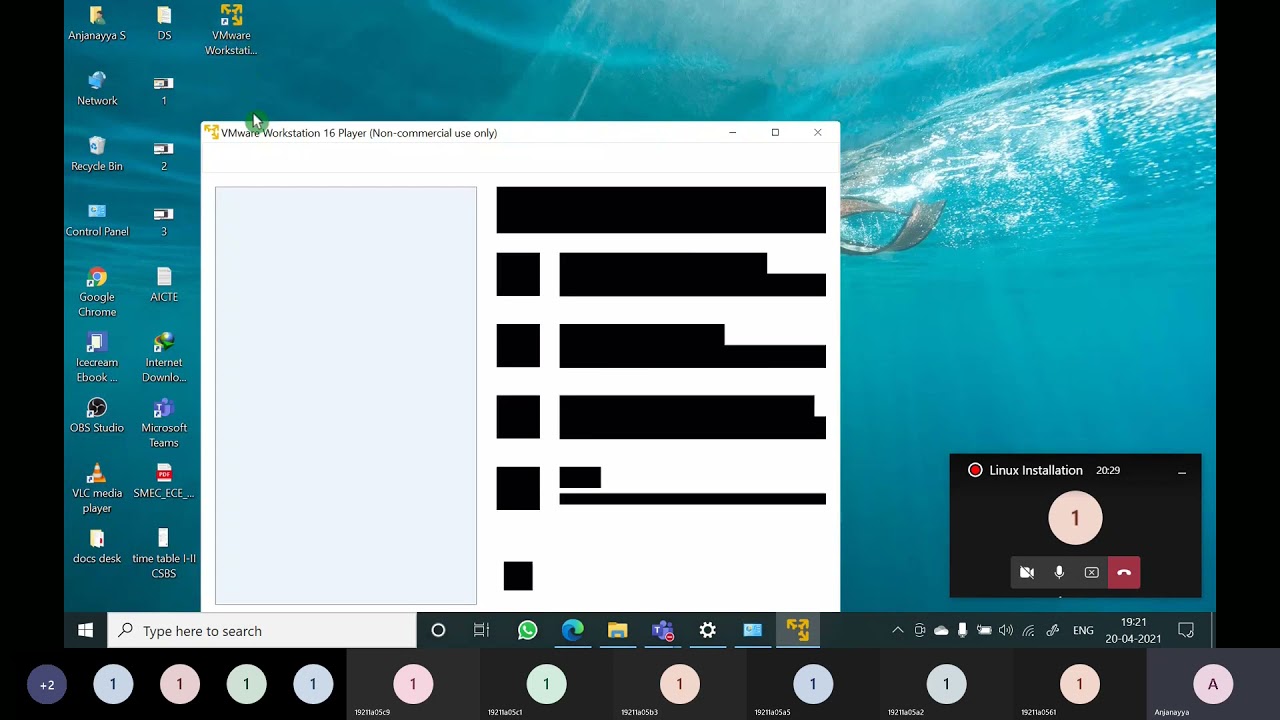1280x720 pixels.
Task: Select participant 19211a05a2 tile
Action: 946,685
